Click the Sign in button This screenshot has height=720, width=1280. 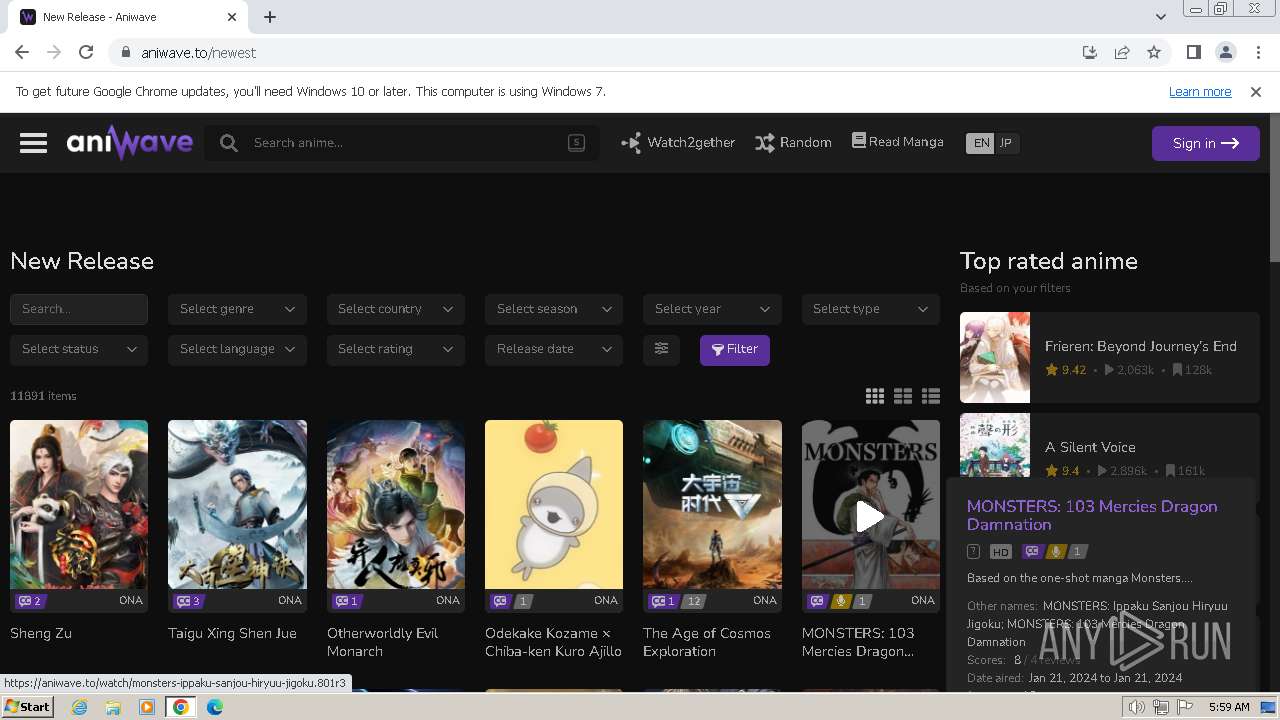pos(1206,143)
